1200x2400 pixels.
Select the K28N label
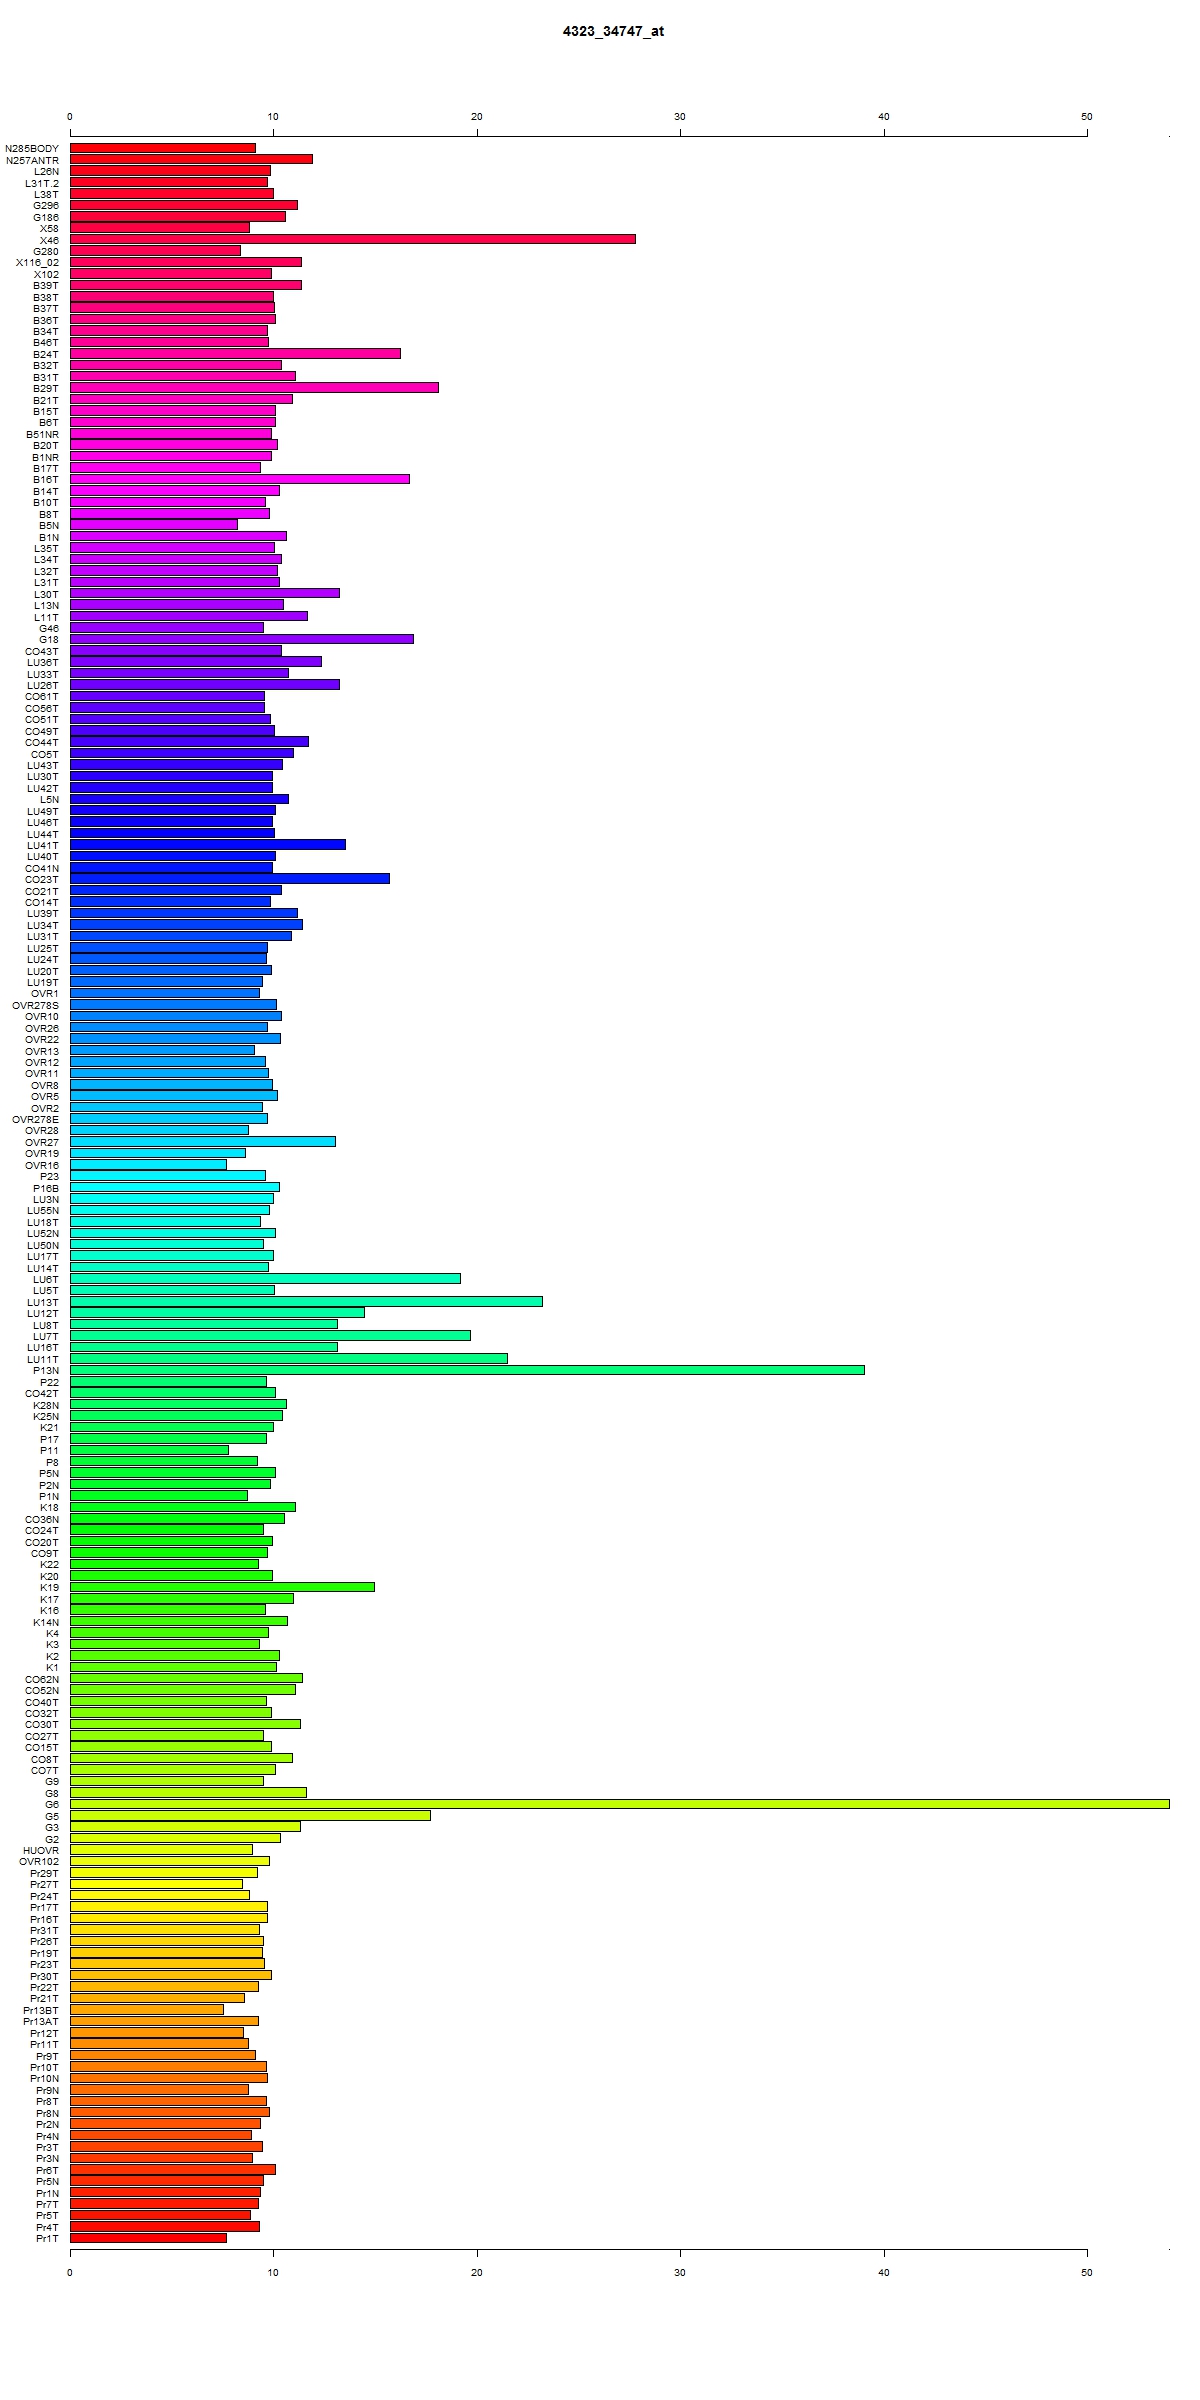[46, 1406]
